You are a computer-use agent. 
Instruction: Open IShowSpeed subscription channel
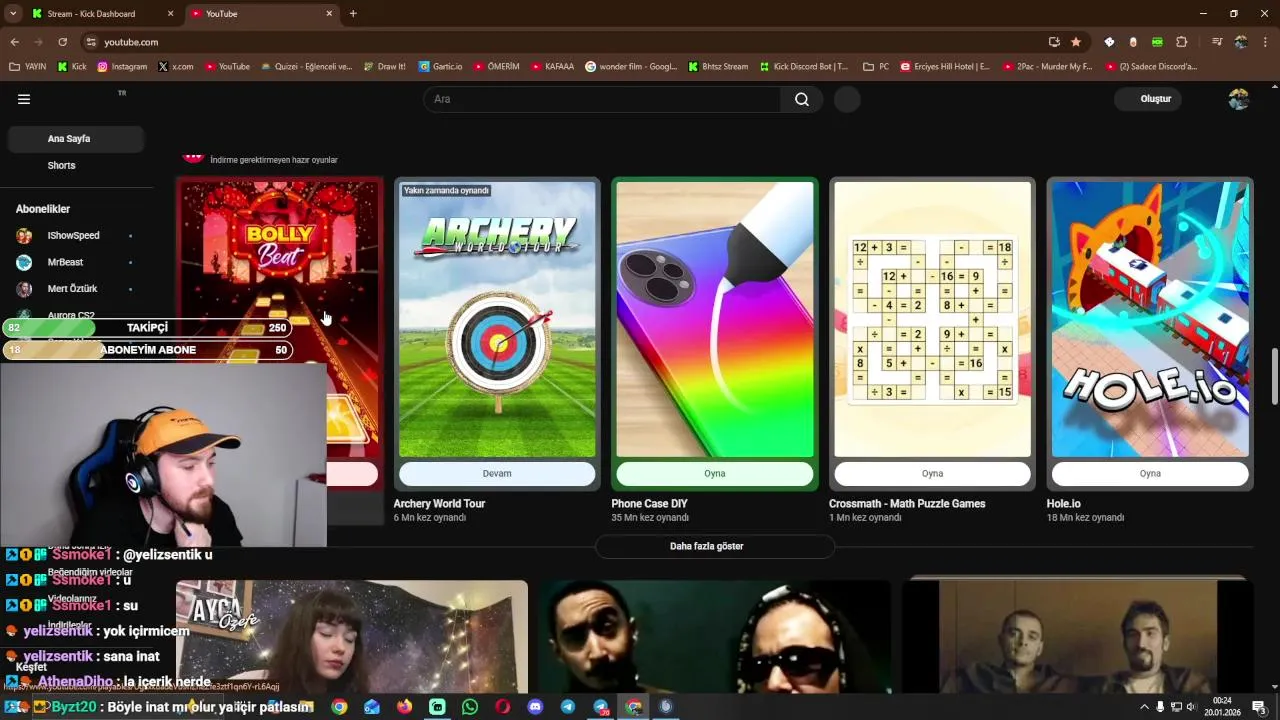pos(74,235)
